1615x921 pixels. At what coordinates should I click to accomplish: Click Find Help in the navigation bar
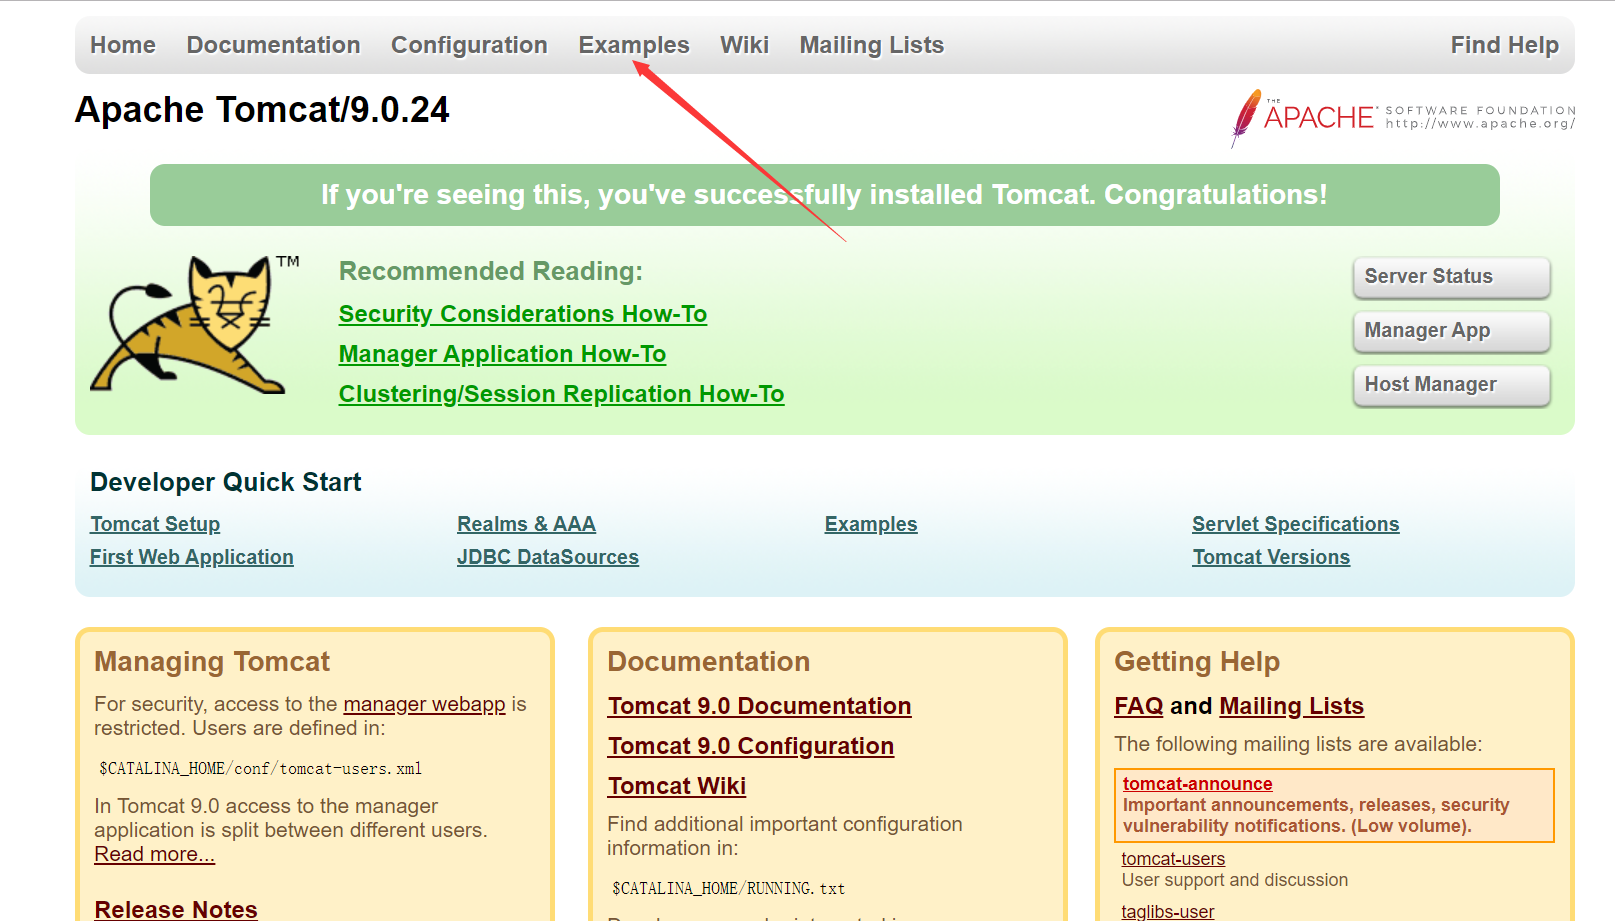click(x=1504, y=45)
